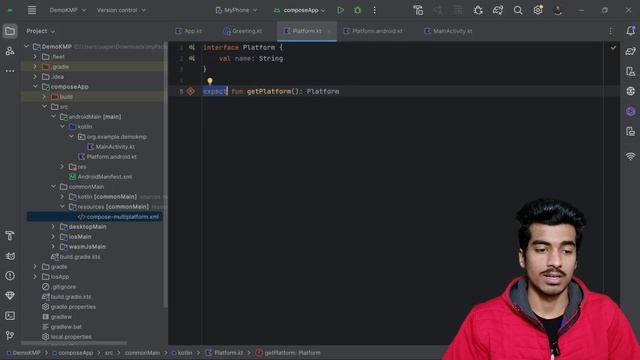Image resolution: width=640 pixels, height=360 pixels.
Task: Click commonMain in breadcrumb bar
Action: pos(142,353)
